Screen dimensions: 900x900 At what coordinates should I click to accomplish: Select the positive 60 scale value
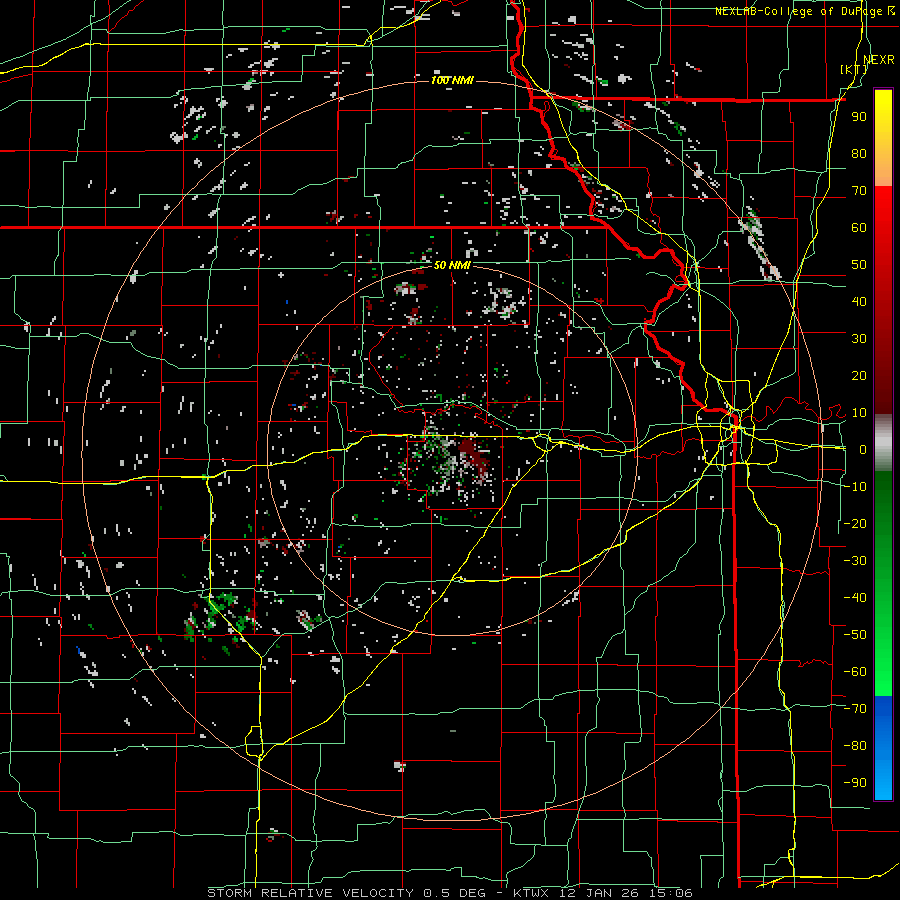coord(859,228)
